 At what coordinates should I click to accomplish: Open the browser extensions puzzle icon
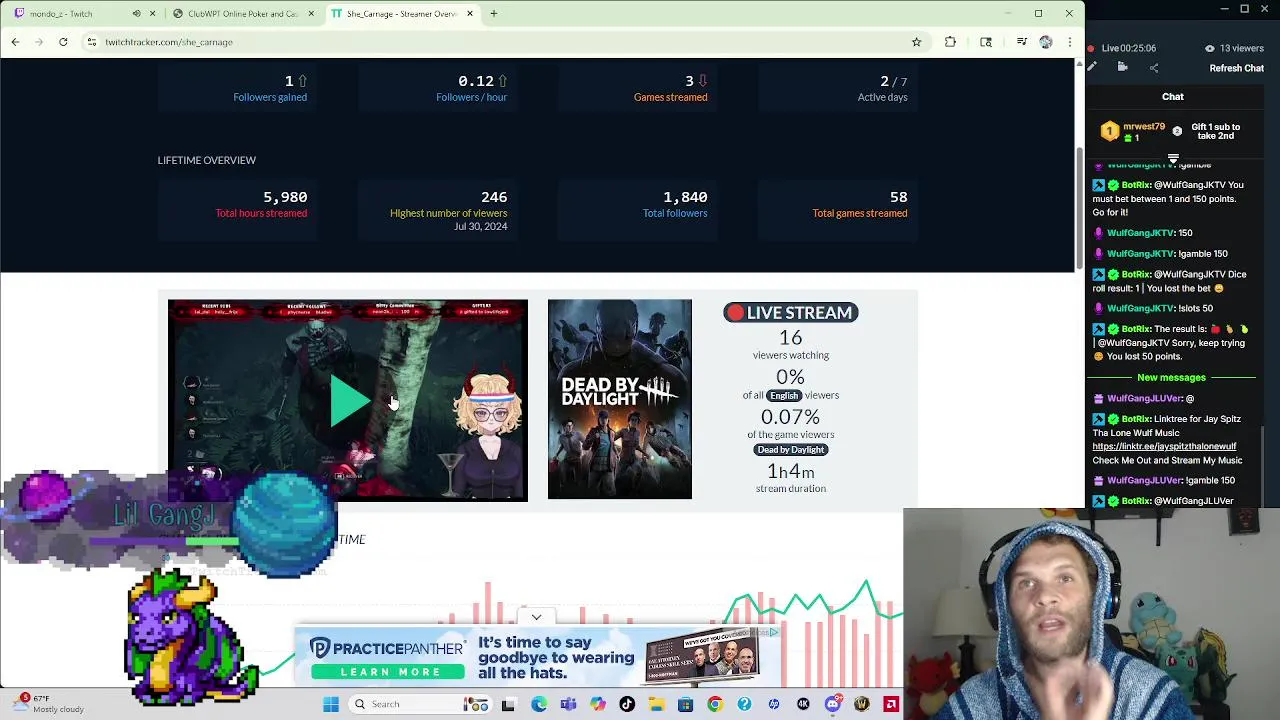tap(950, 42)
